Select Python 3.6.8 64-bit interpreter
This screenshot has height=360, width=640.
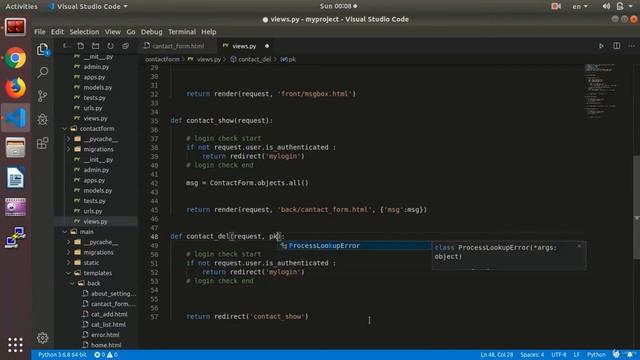tap(62, 355)
